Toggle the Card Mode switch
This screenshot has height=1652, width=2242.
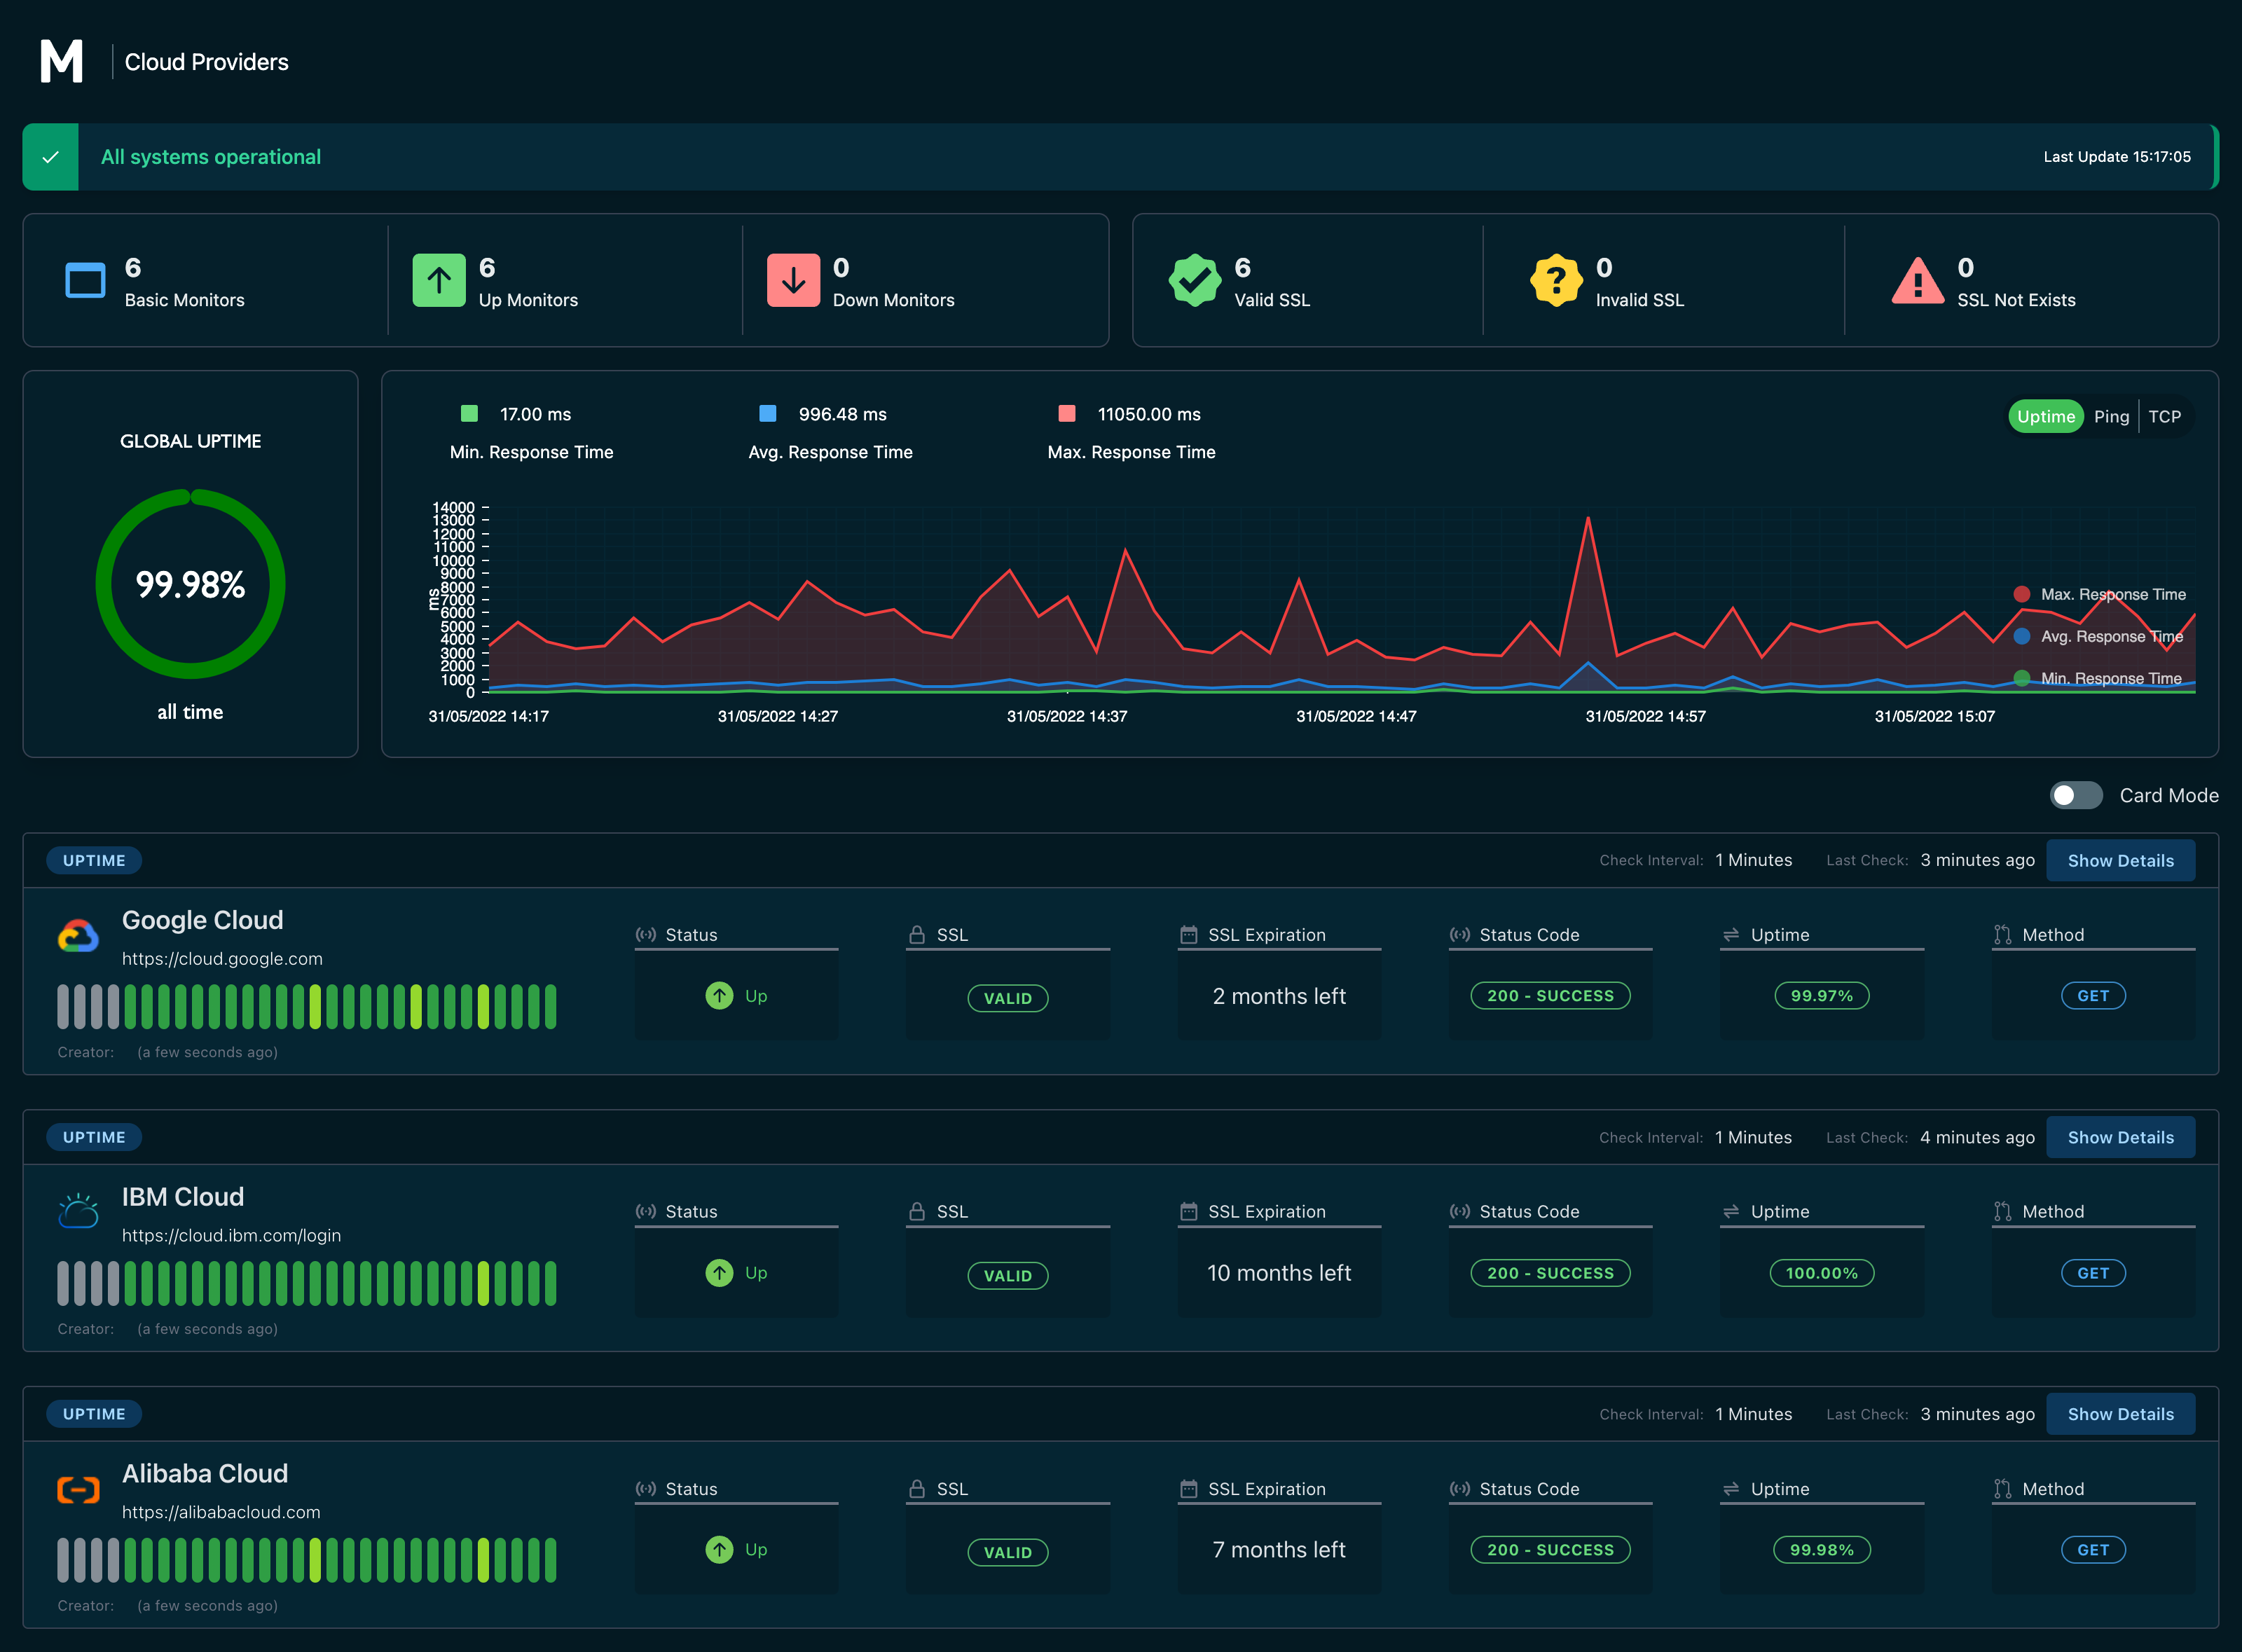click(2076, 795)
